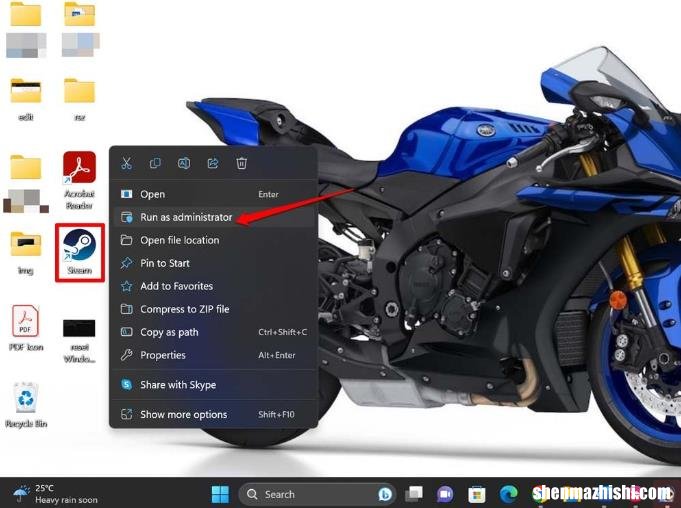Select the Recycle Bin desktop icon
Viewport: 681px width, 508px height.
[x=26, y=405]
